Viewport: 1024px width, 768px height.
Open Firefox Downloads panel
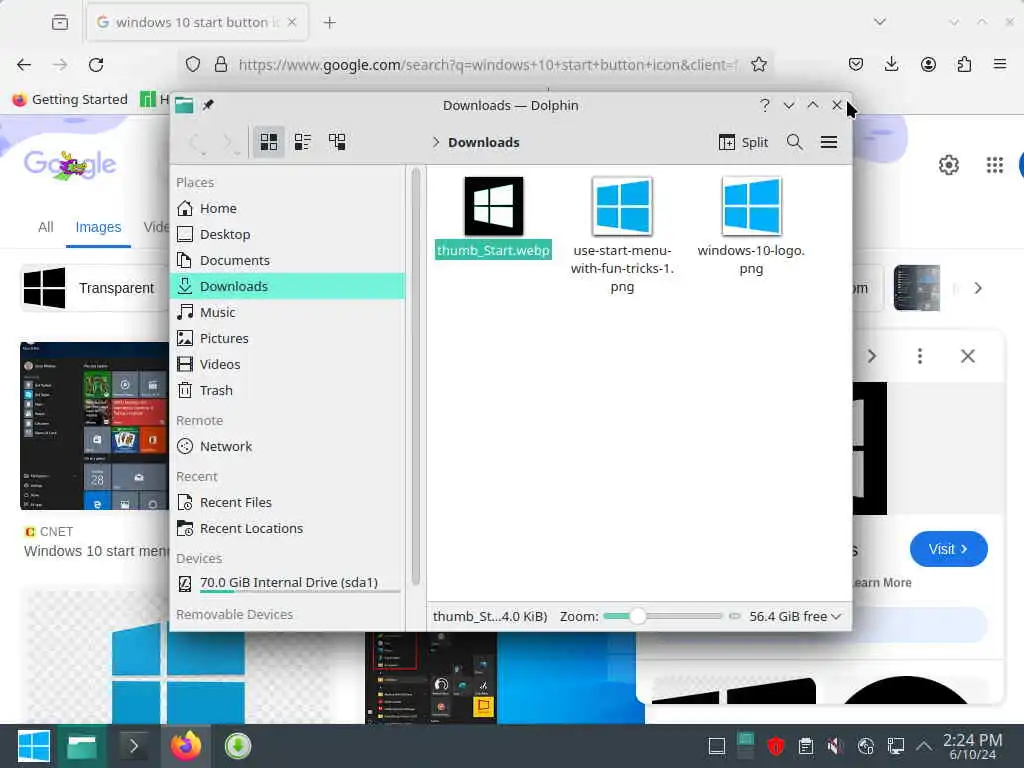(x=891, y=64)
